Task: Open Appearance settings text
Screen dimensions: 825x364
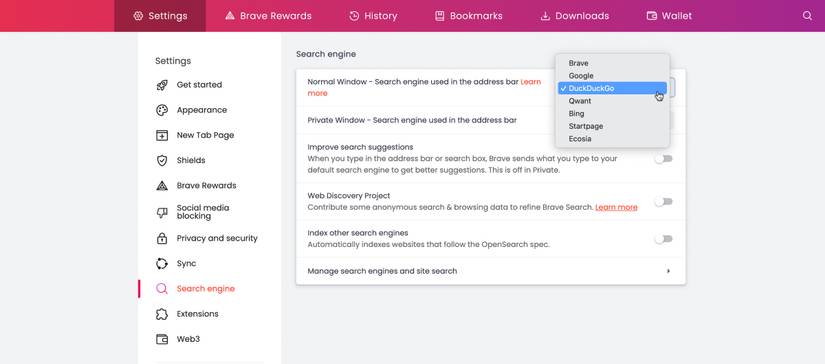Action: (x=202, y=110)
